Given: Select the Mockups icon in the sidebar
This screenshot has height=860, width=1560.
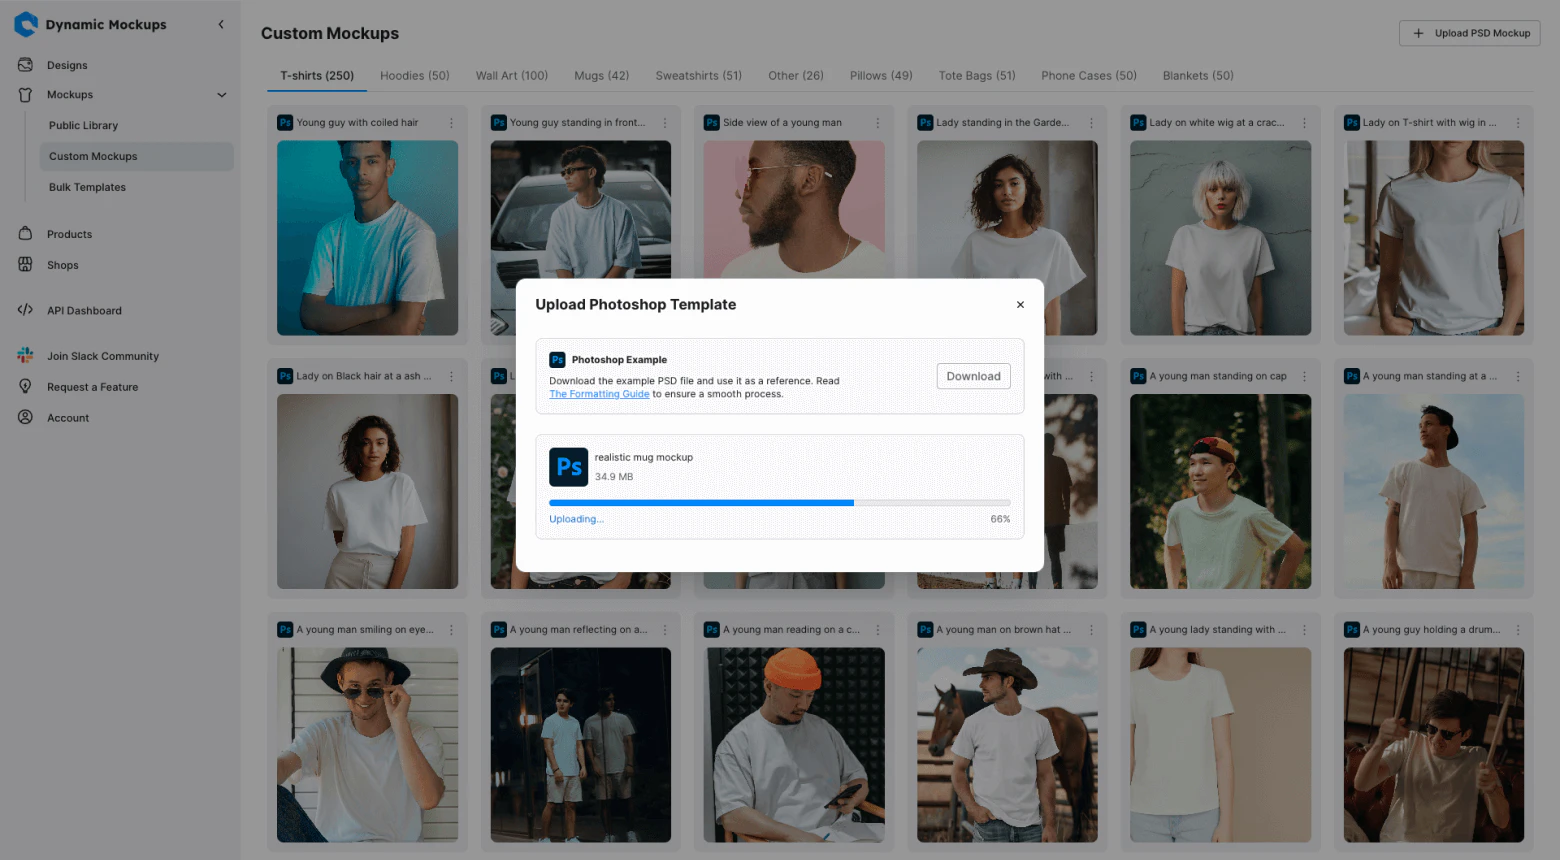Looking at the screenshot, I should pyautogui.click(x=24, y=94).
